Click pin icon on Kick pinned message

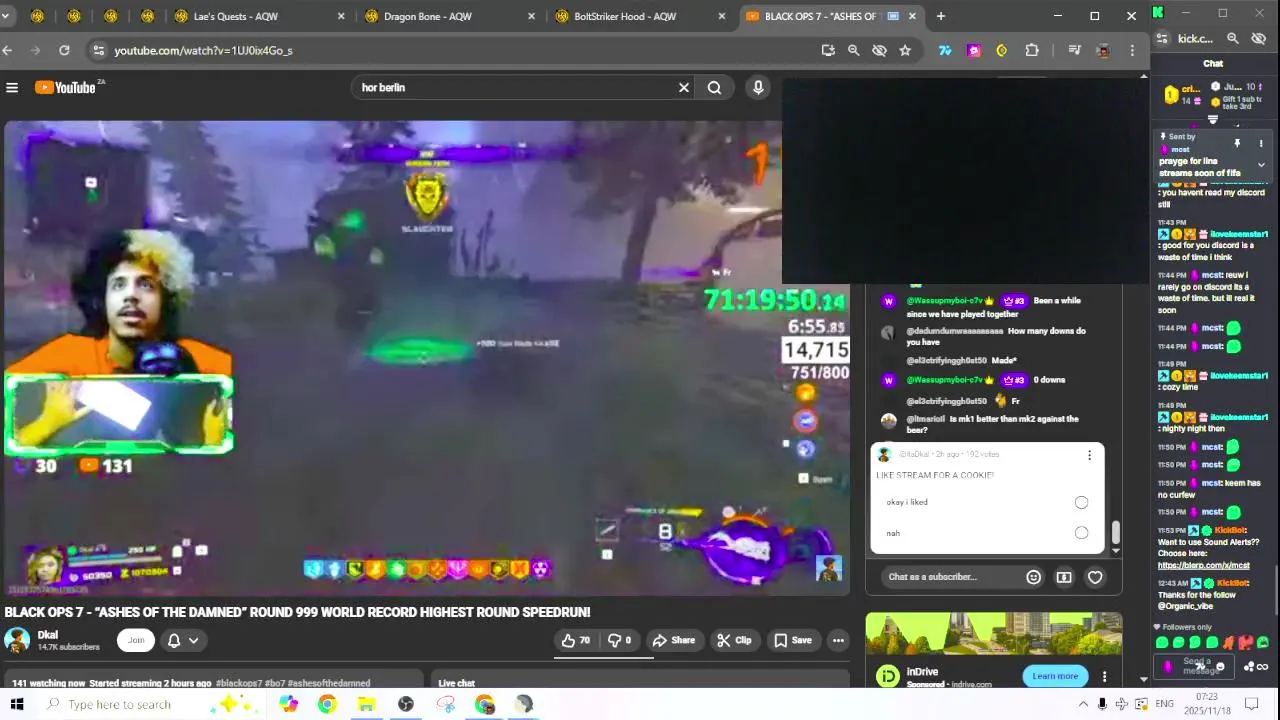pos(1238,144)
